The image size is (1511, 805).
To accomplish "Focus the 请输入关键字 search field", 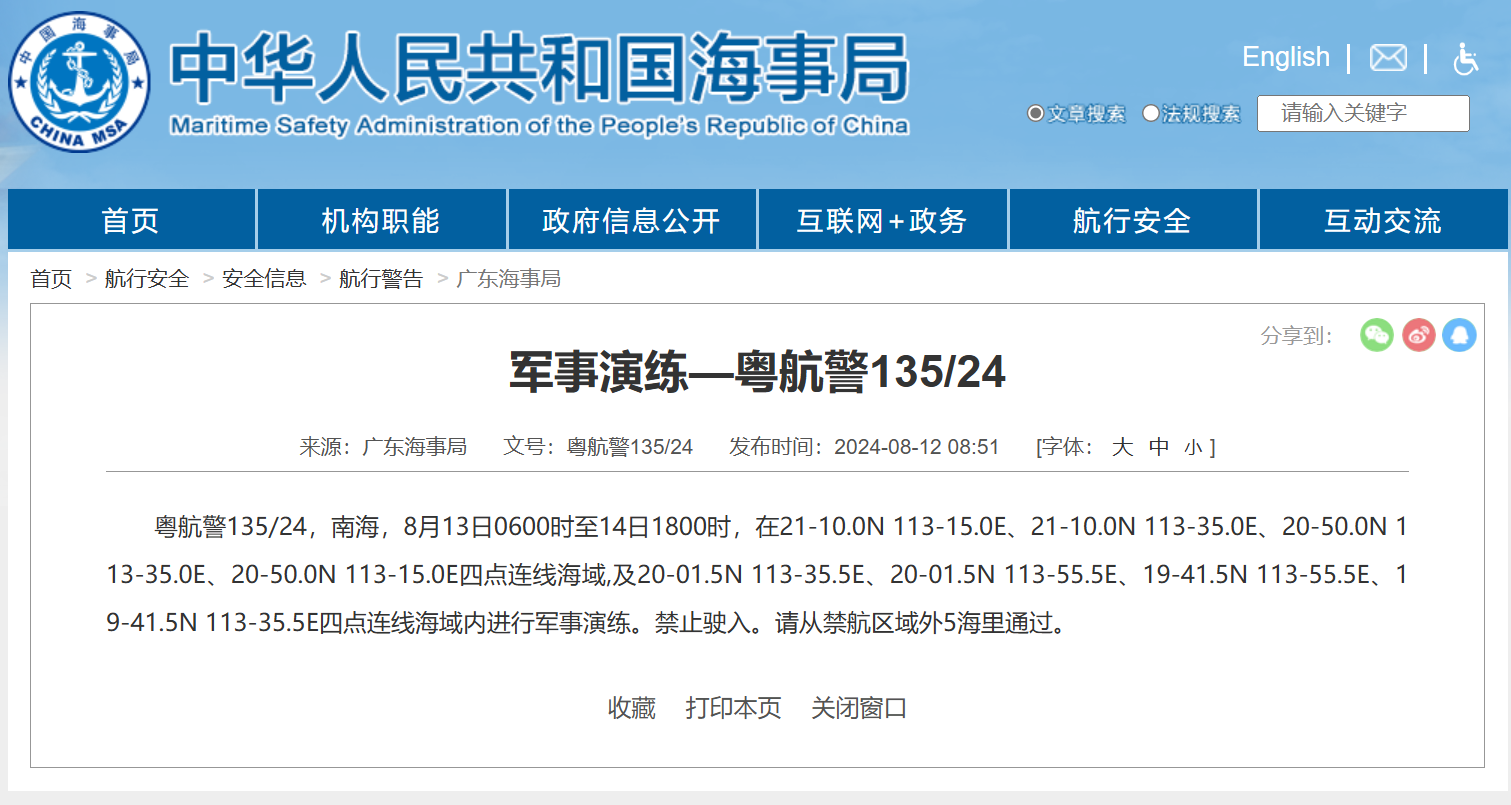I will tap(1363, 113).
